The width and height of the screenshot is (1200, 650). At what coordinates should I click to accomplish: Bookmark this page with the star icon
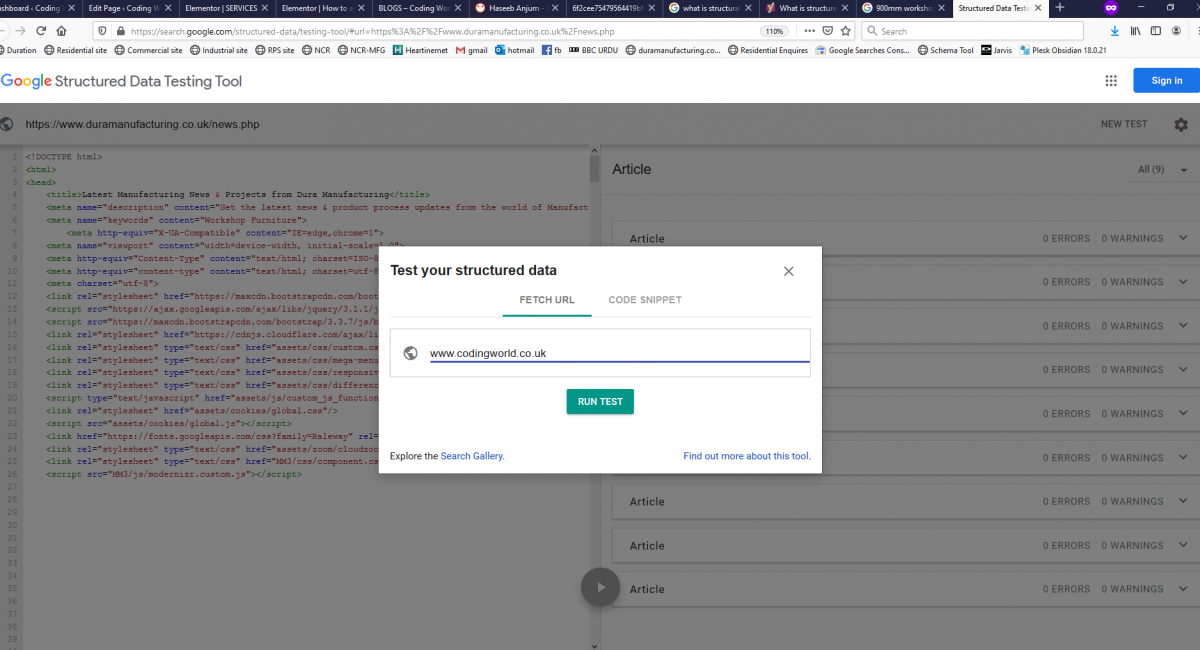(x=846, y=31)
